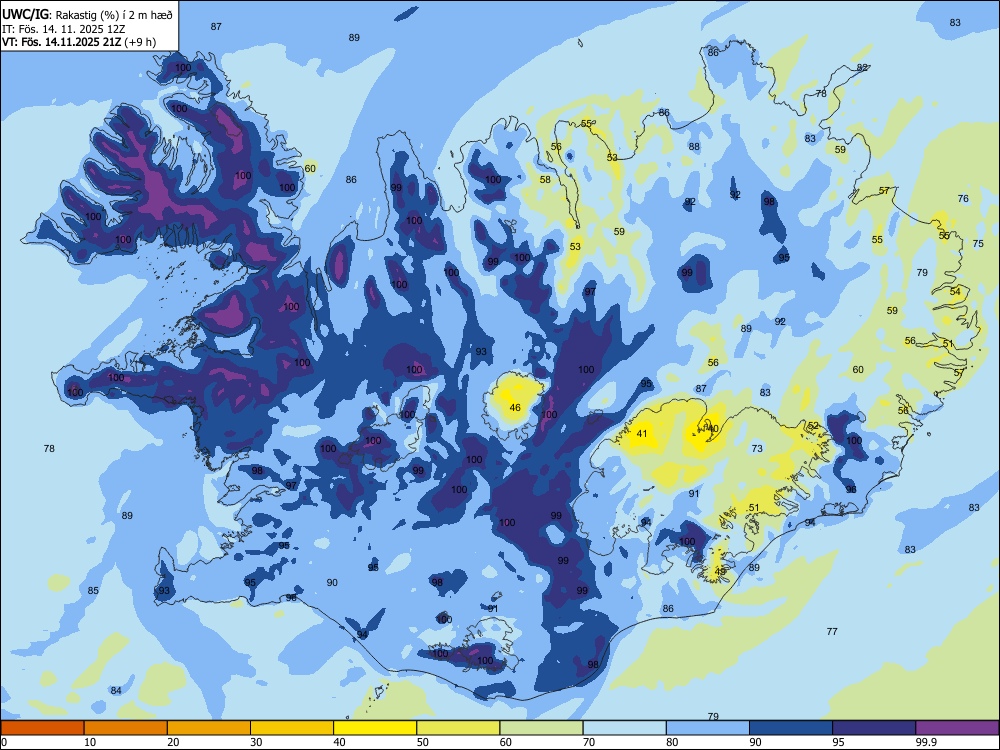
Task: Click the '54' value on the east coast
Action: click(x=955, y=291)
